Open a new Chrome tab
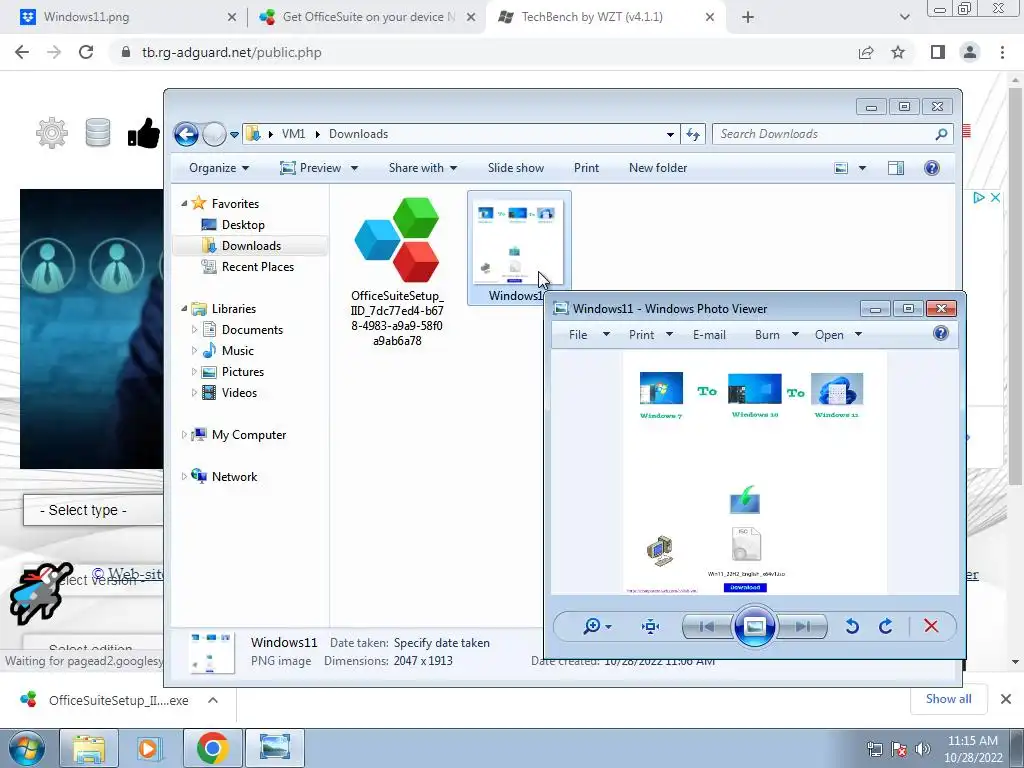The width and height of the screenshot is (1024, 768). tap(748, 17)
